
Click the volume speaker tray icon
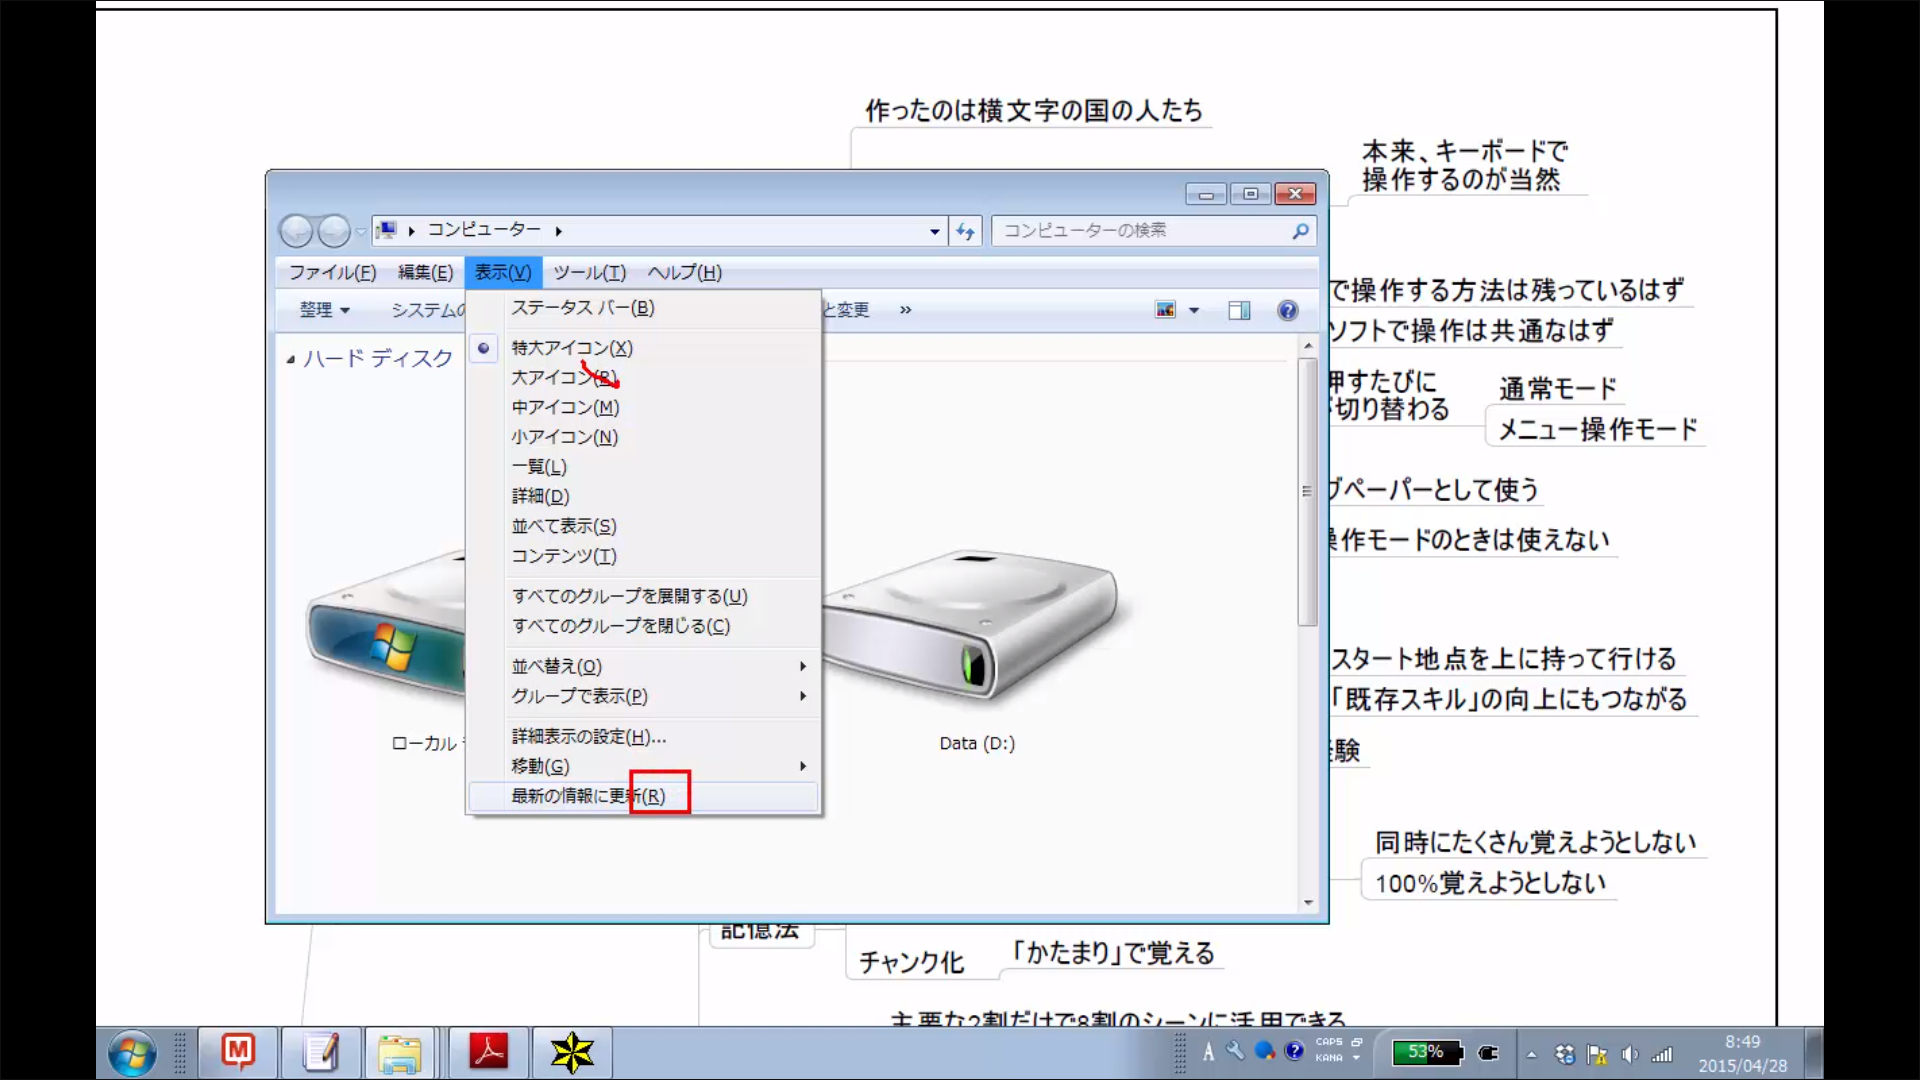tap(1629, 1054)
